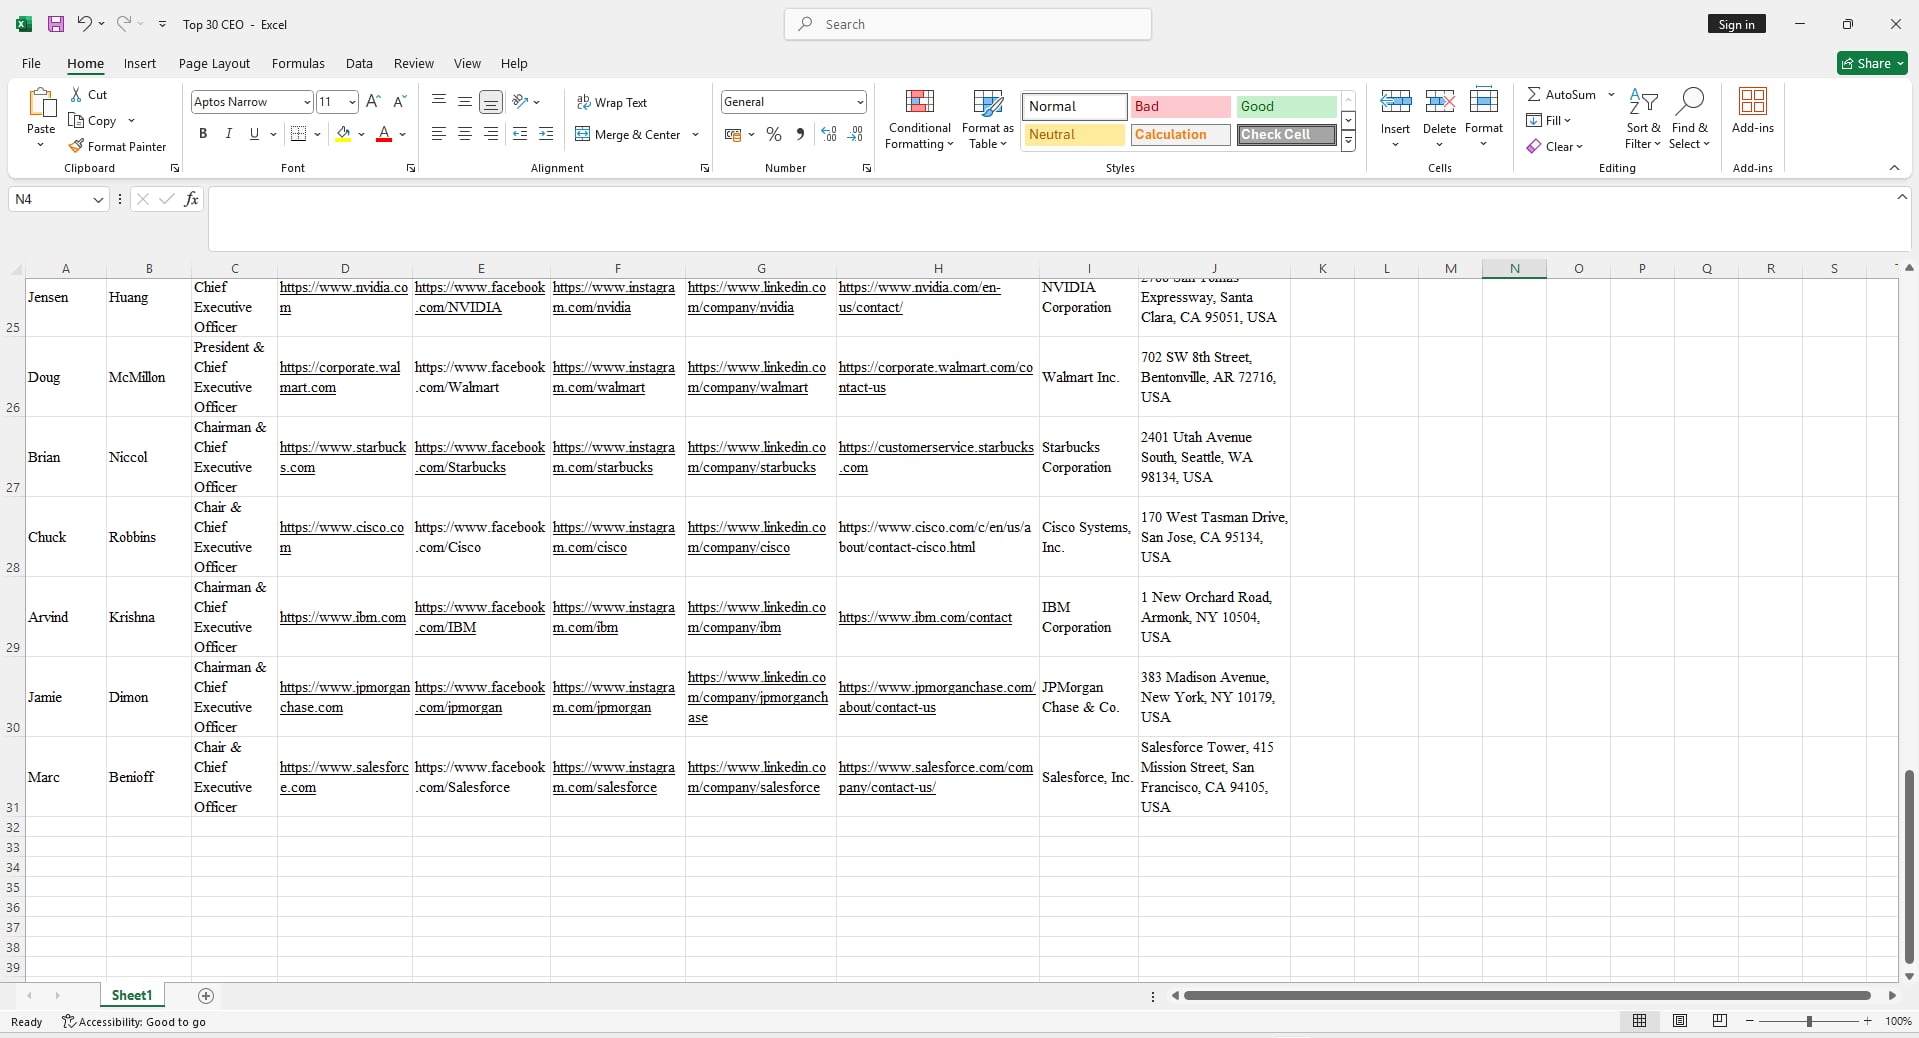Cut the selected cells
Image resolution: width=1919 pixels, height=1038 pixels.
tap(88, 94)
